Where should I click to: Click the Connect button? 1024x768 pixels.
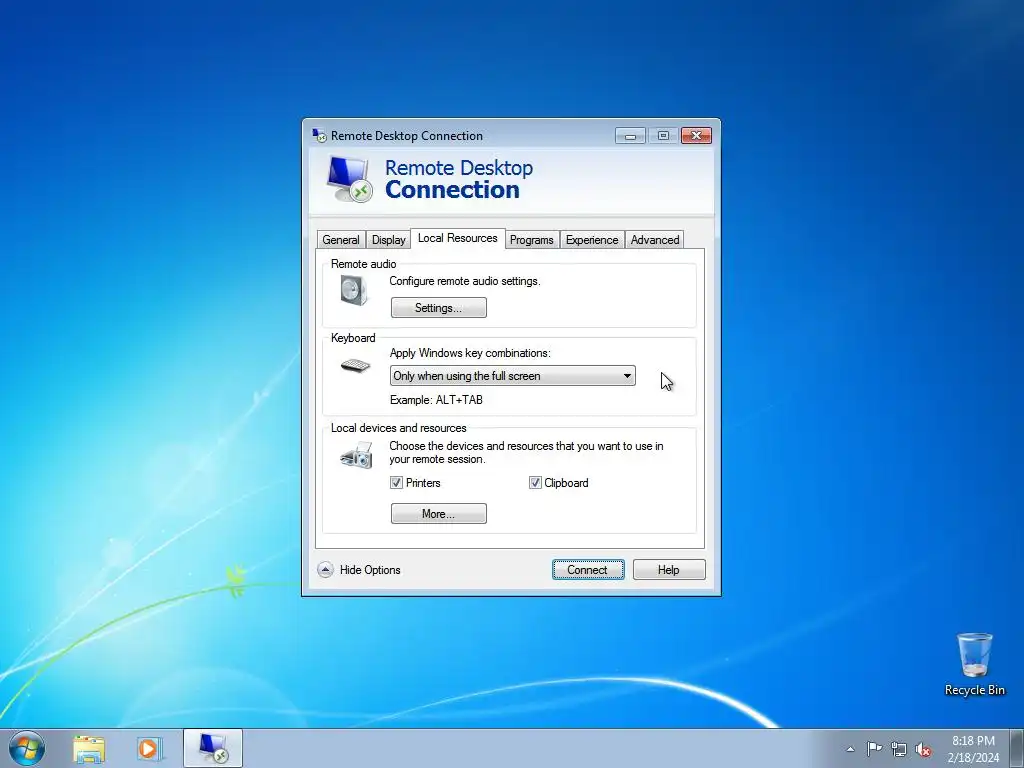(x=588, y=569)
